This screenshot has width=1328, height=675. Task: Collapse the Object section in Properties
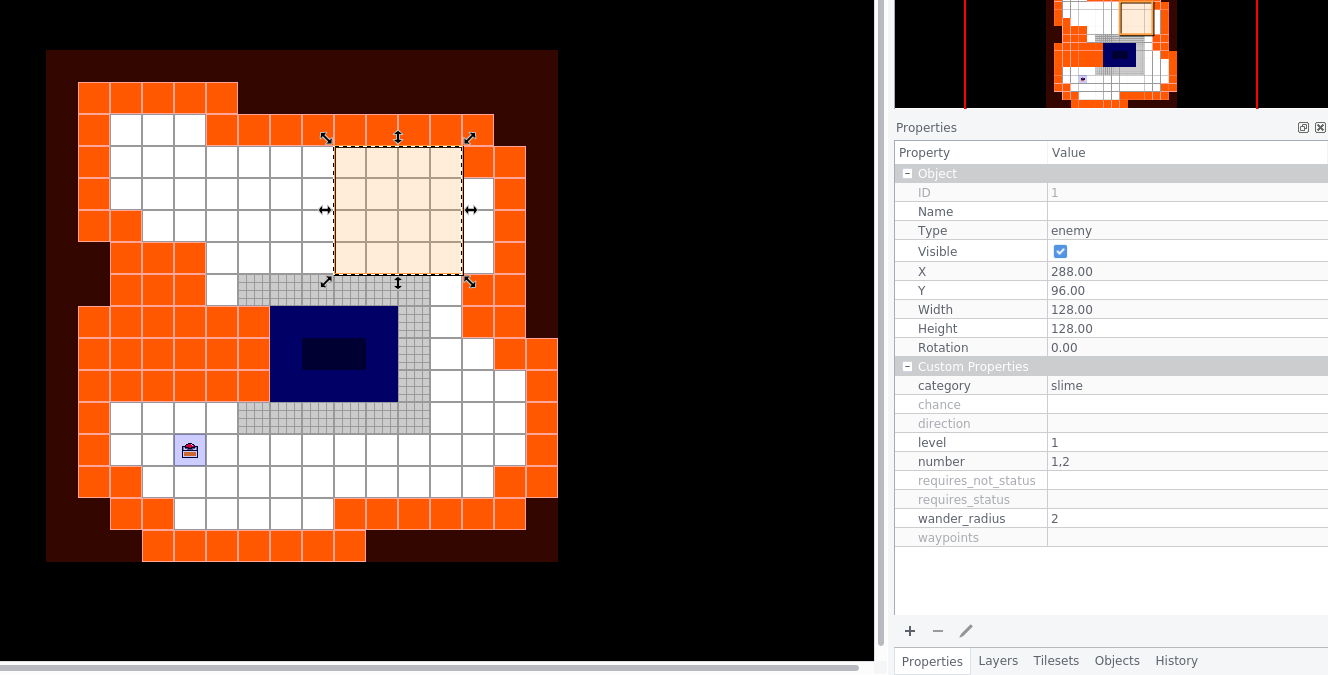[x=908, y=173]
